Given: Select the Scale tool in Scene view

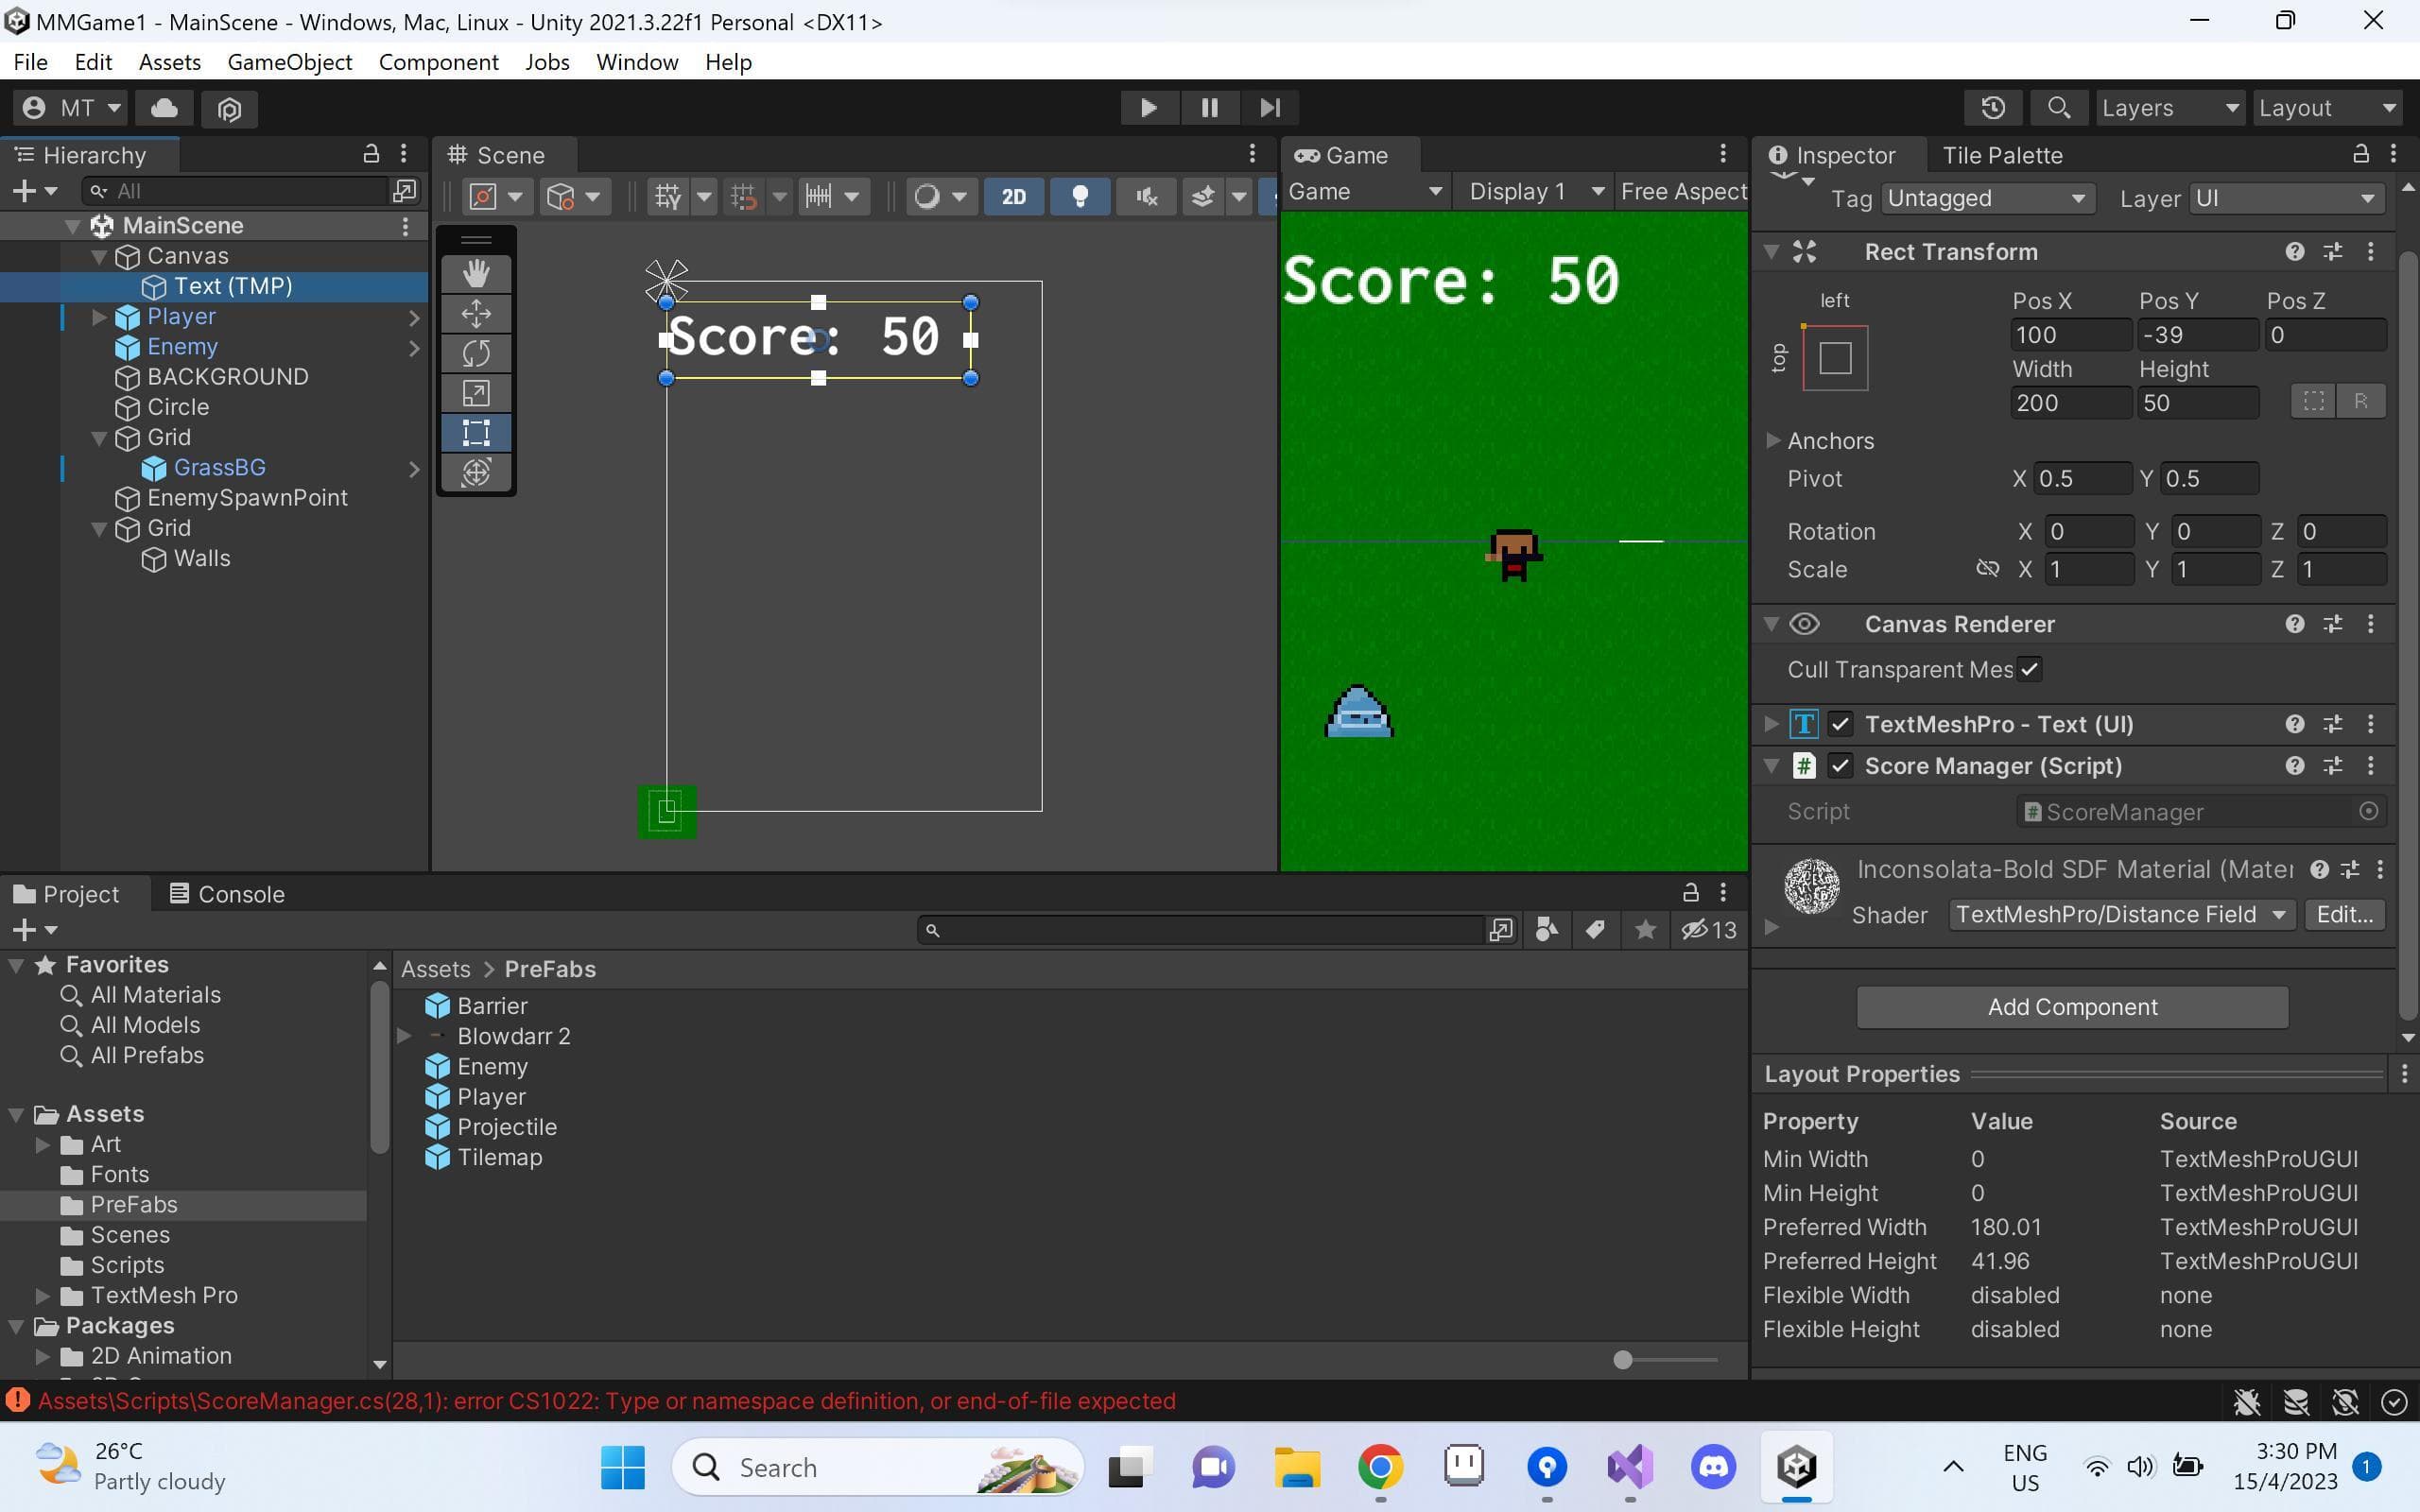Looking at the screenshot, I should [x=476, y=393].
